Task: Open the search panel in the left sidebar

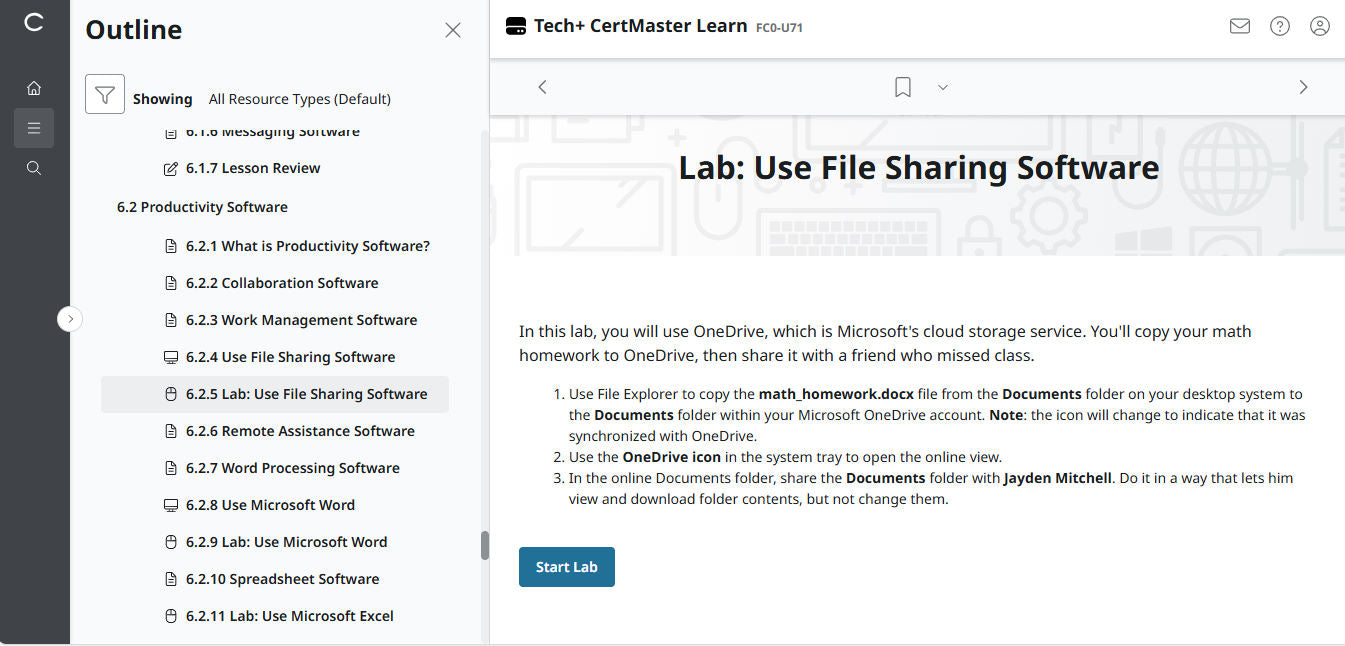Action: [x=34, y=168]
